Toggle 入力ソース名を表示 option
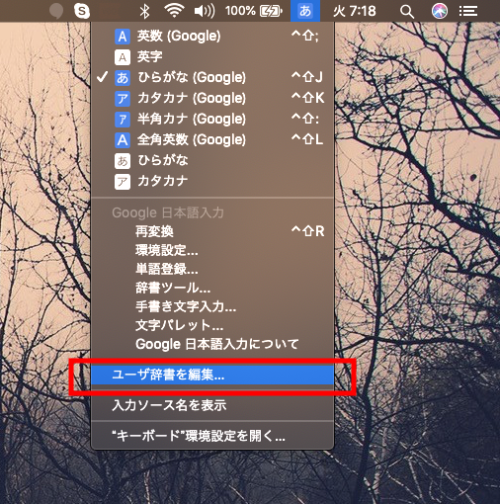The height and width of the screenshot is (504, 500). tap(212, 405)
